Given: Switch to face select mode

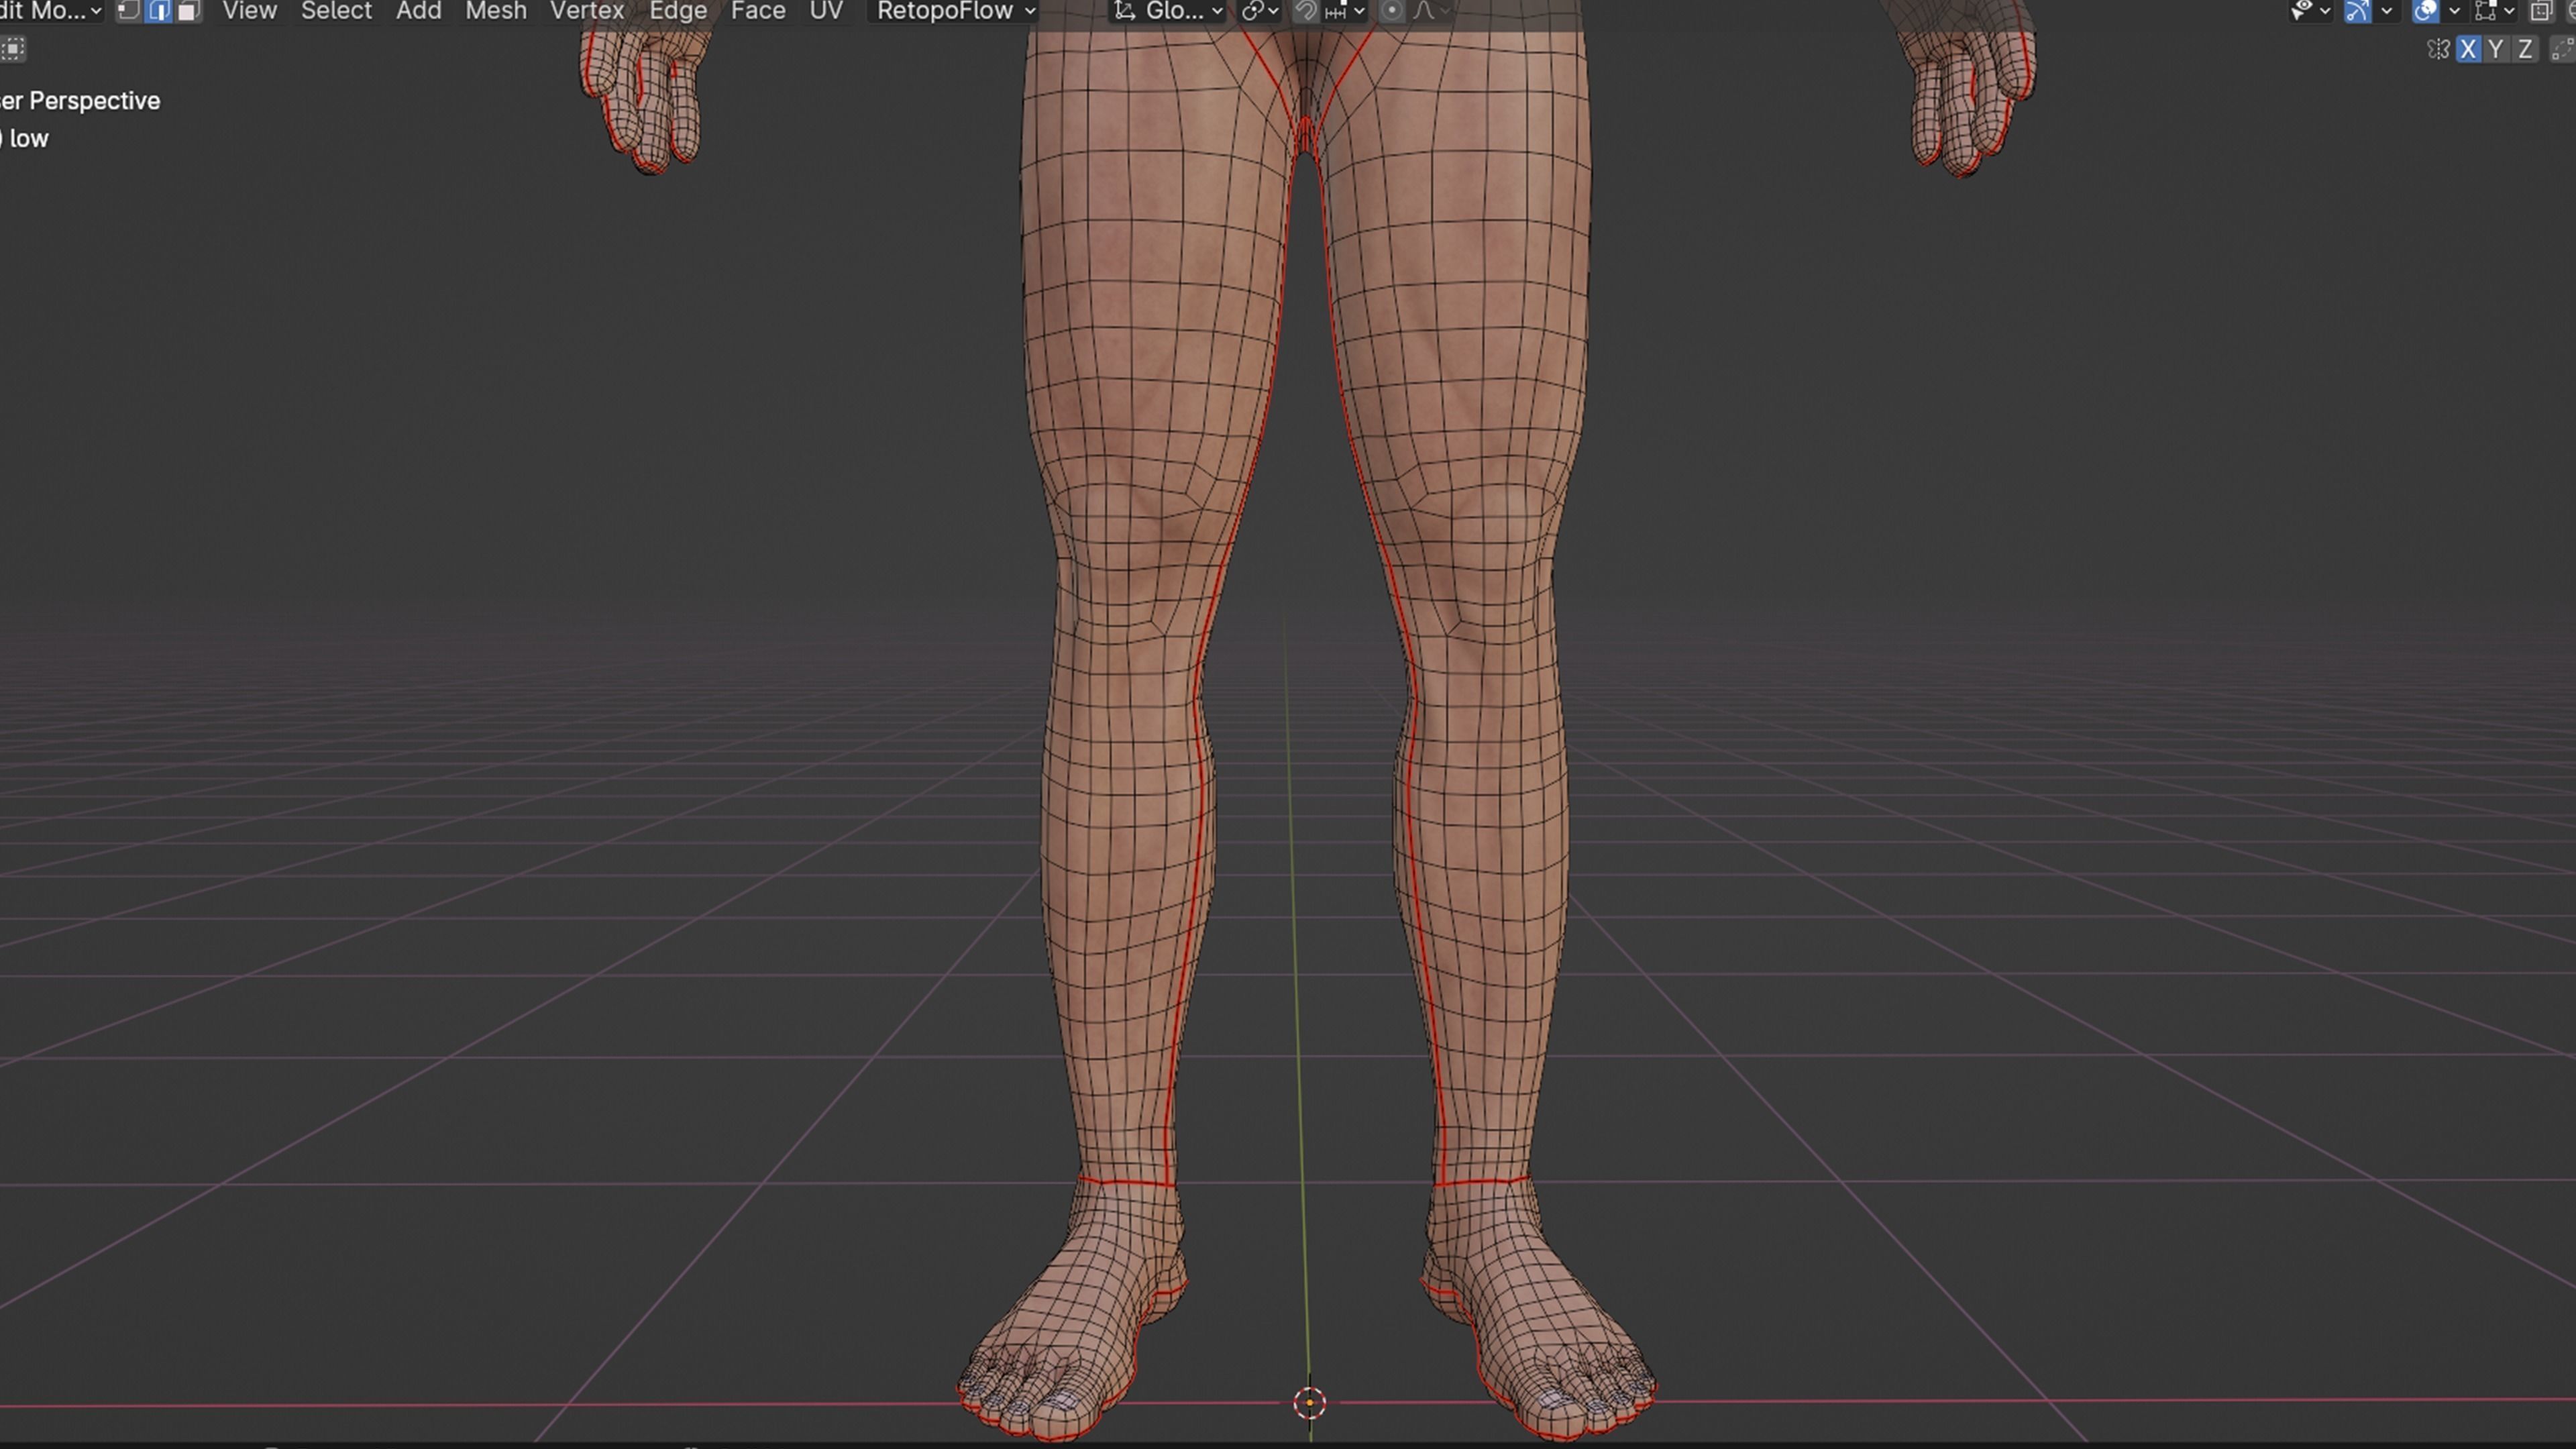Looking at the screenshot, I should point(188,11).
